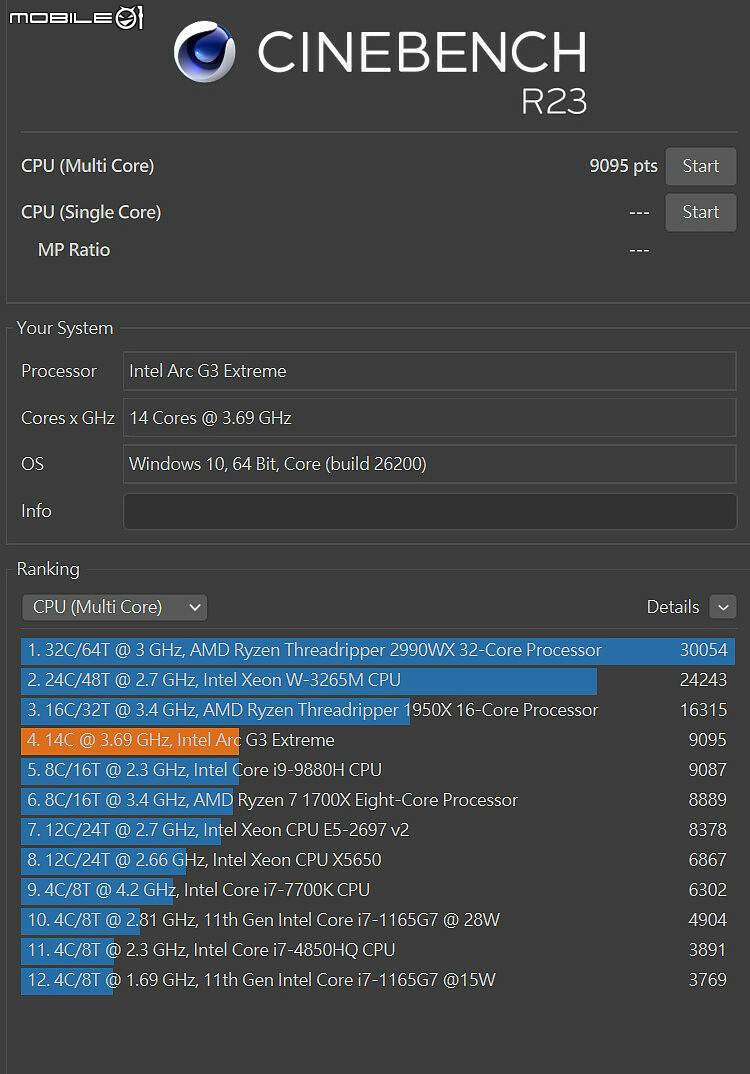Select ranking row Ryzen 7 1700X

pyautogui.click(x=378, y=800)
